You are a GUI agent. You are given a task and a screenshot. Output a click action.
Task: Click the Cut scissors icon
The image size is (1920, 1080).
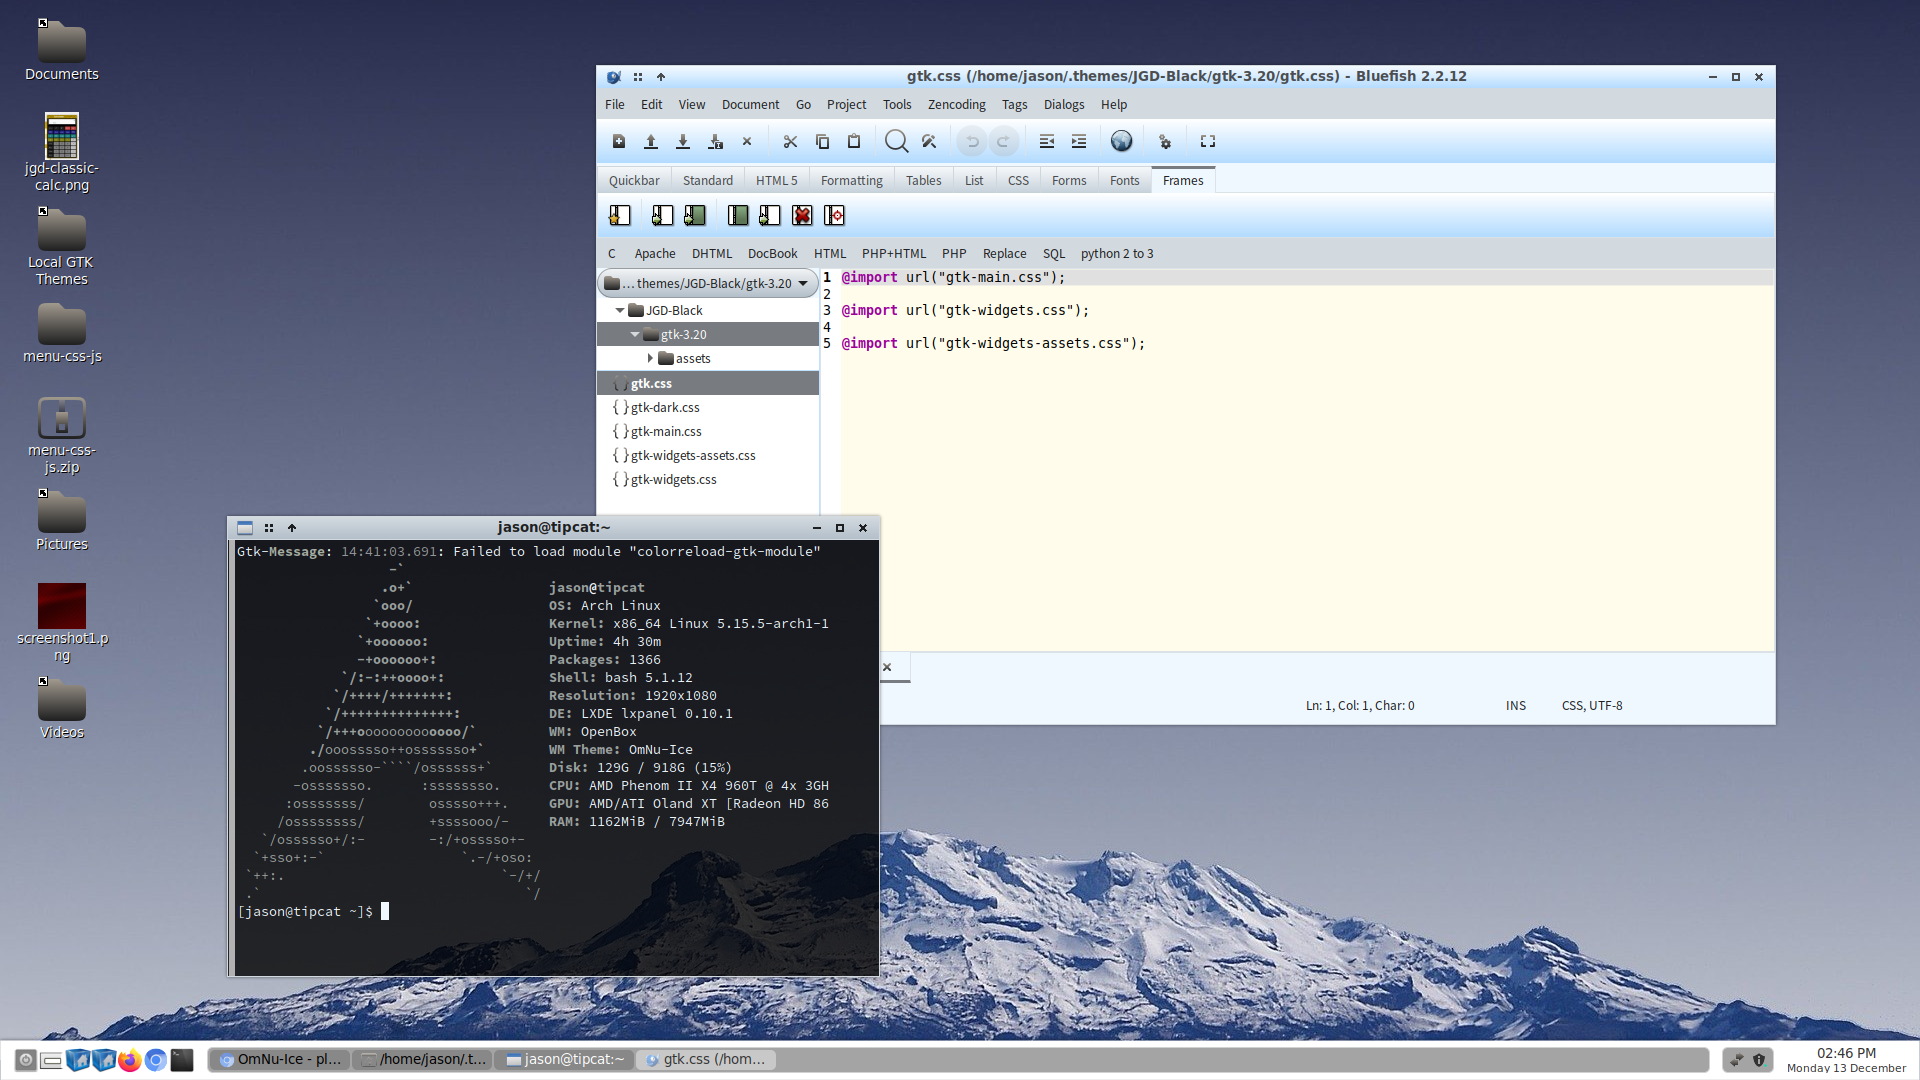pyautogui.click(x=790, y=142)
